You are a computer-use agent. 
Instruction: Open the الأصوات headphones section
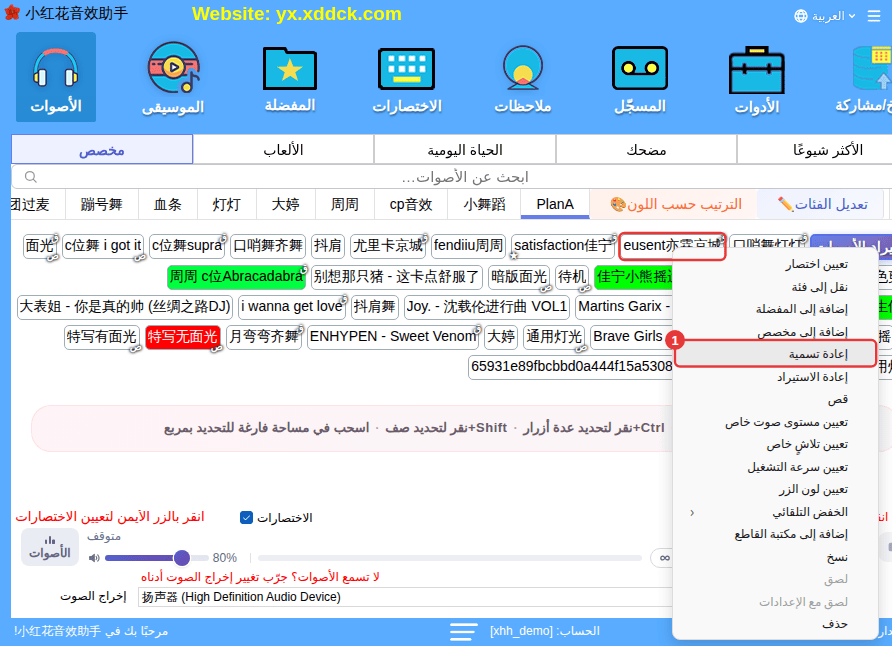click(x=56, y=77)
